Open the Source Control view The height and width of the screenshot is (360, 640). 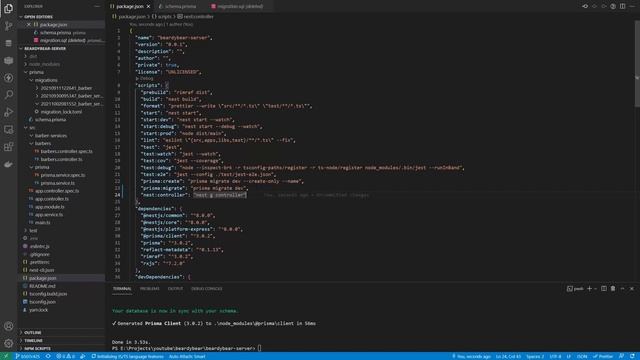click(x=8, y=26)
